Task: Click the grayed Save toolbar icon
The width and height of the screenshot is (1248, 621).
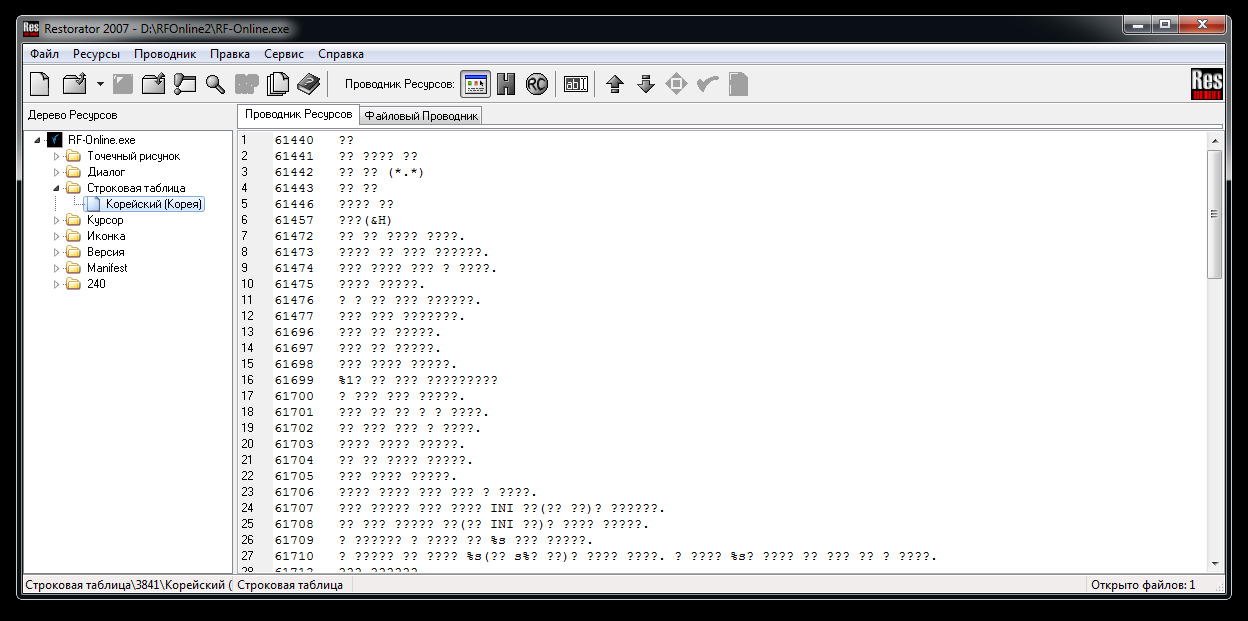Action: click(123, 84)
